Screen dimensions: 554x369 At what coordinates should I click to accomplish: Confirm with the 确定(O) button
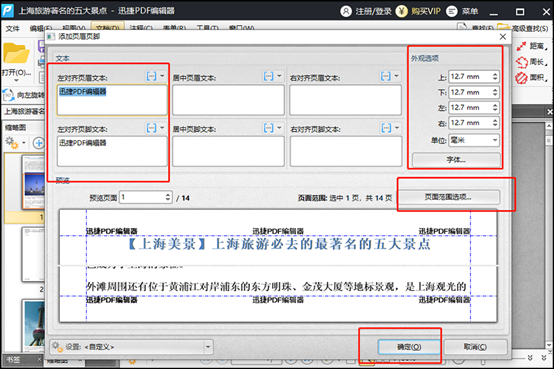[x=409, y=347]
